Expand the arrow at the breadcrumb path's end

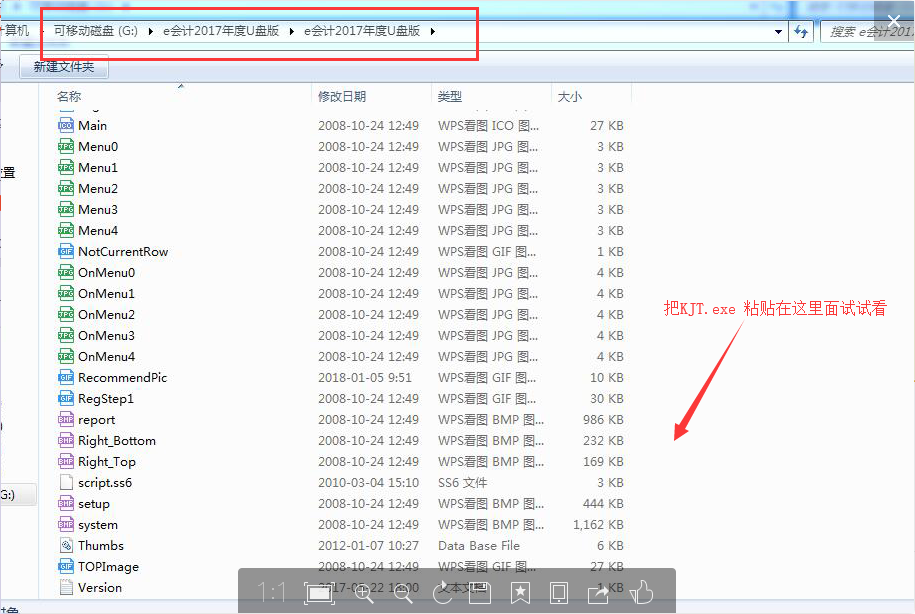click(432, 32)
